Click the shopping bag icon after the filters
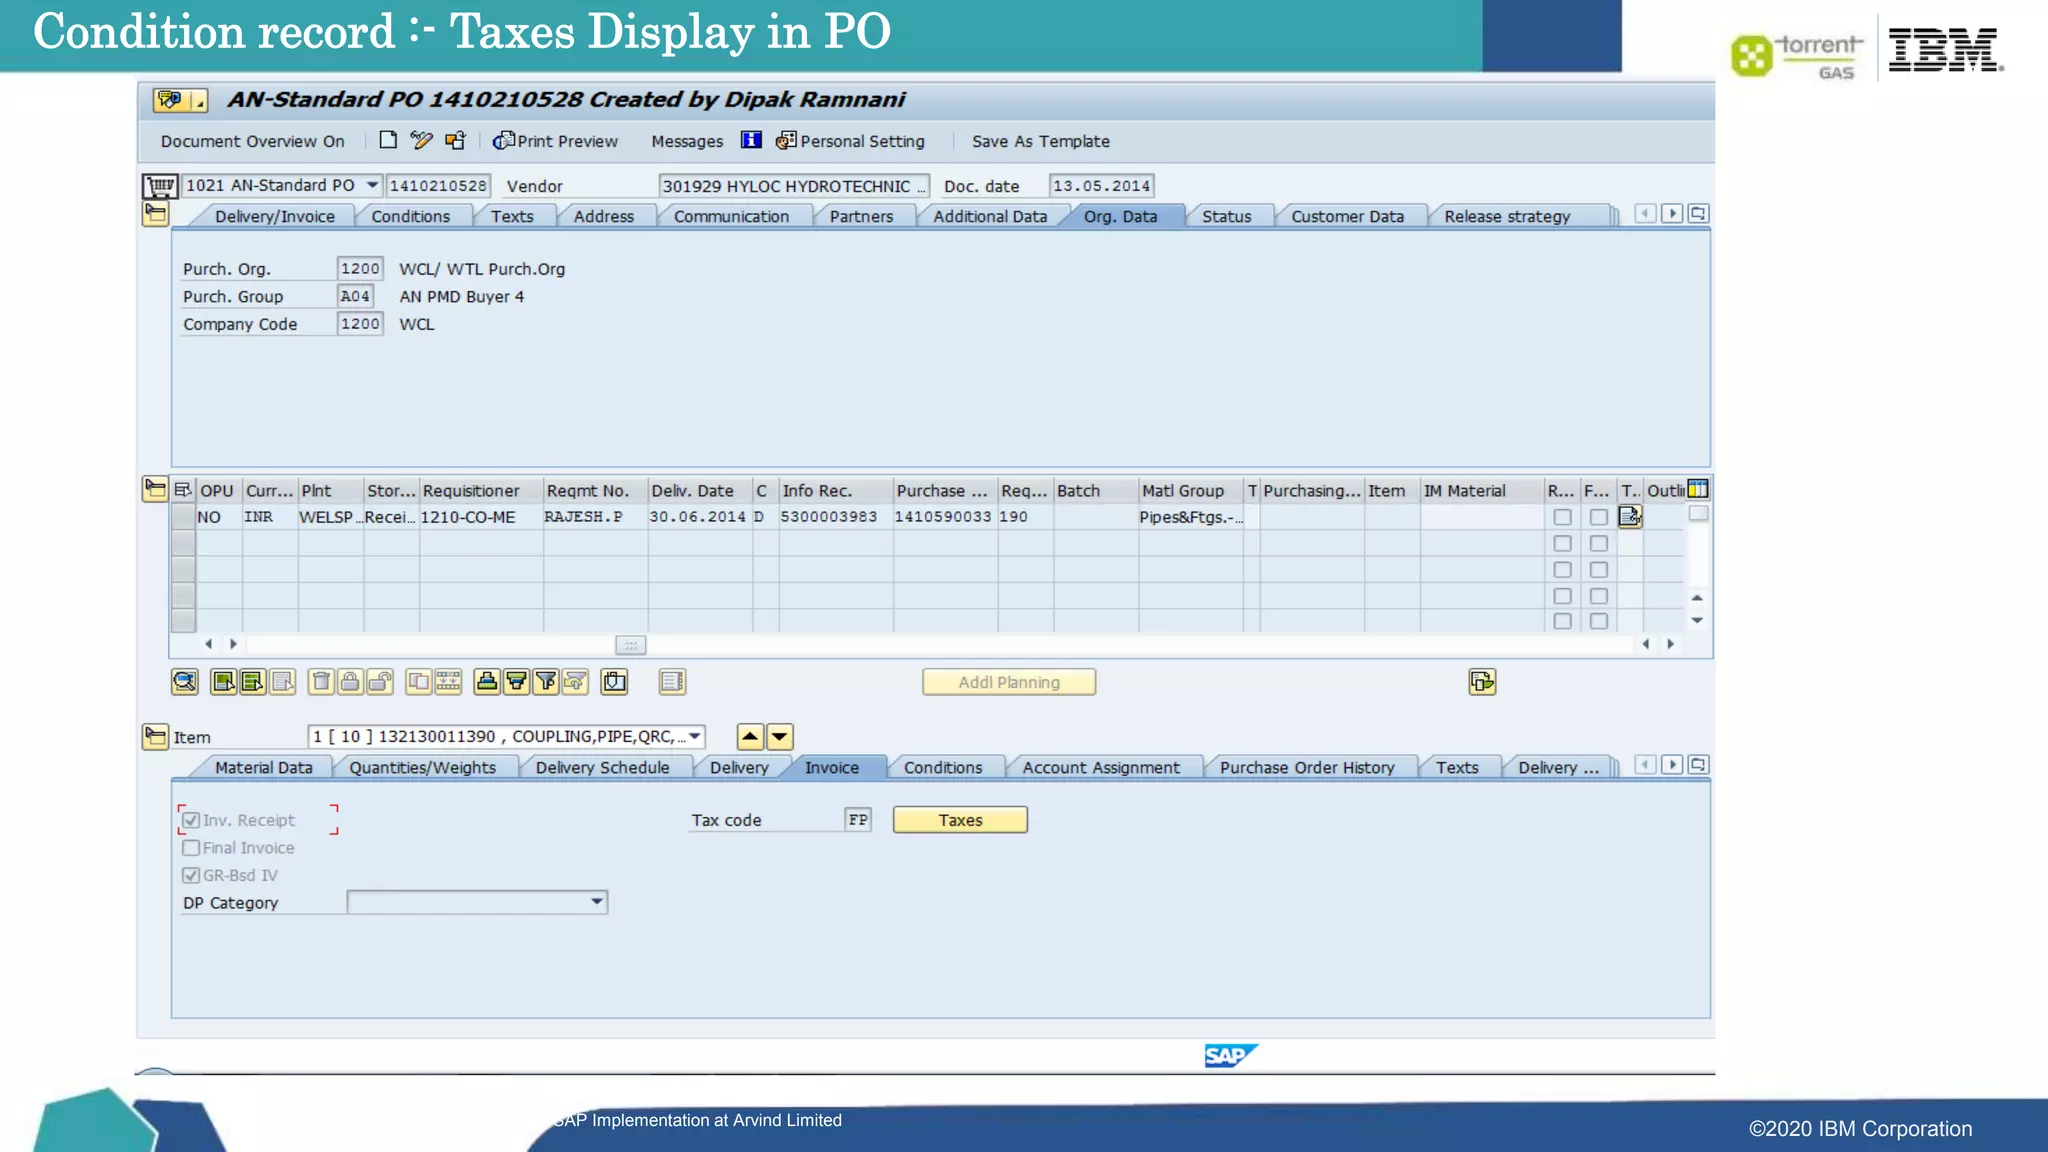Image resolution: width=2048 pixels, height=1152 pixels. [x=614, y=682]
